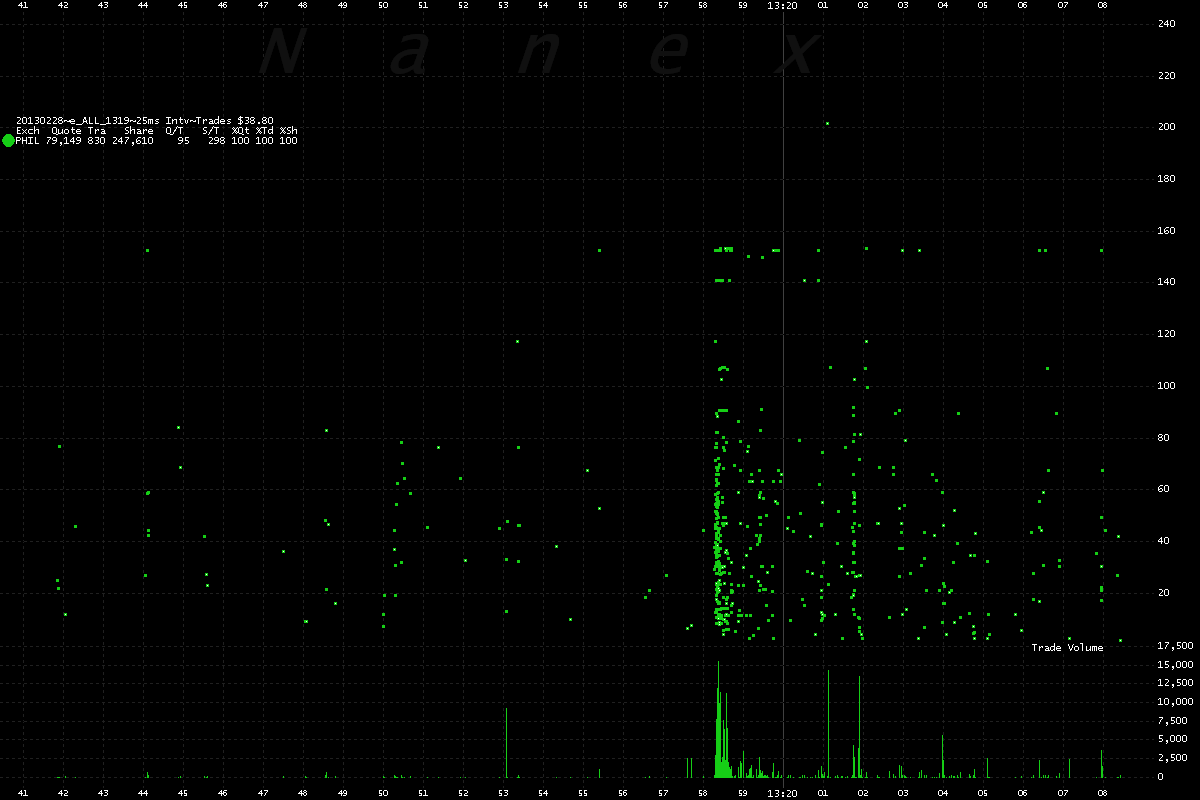Click the %Qt column header
The image size is (1200, 800).
[x=240, y=131]
